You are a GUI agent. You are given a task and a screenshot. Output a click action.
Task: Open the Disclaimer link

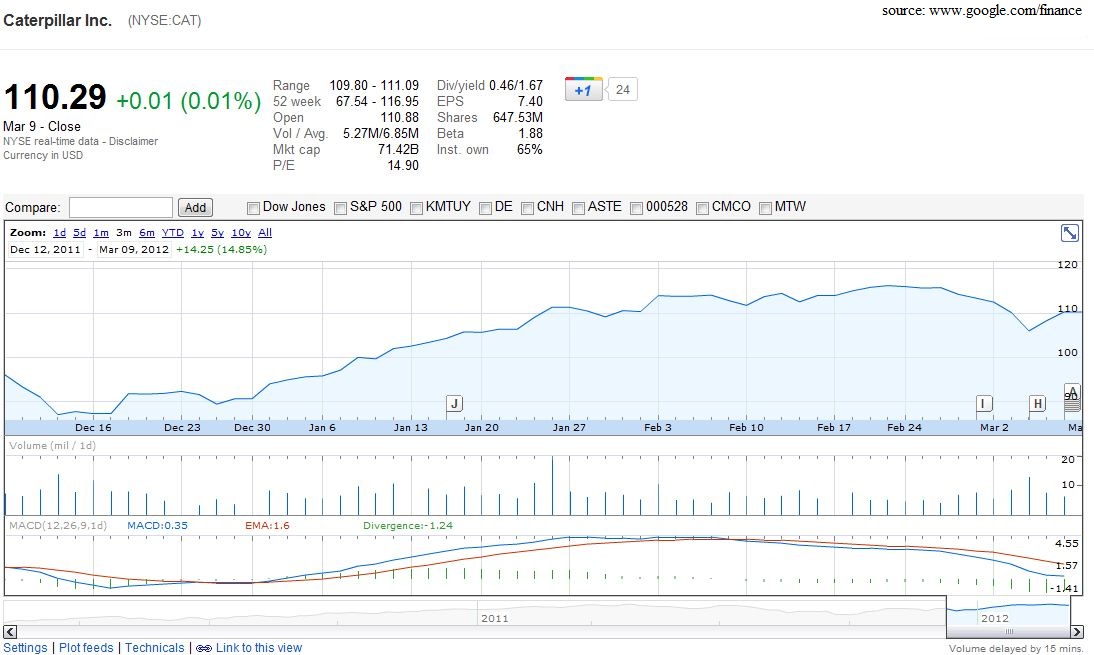[133, 142]
